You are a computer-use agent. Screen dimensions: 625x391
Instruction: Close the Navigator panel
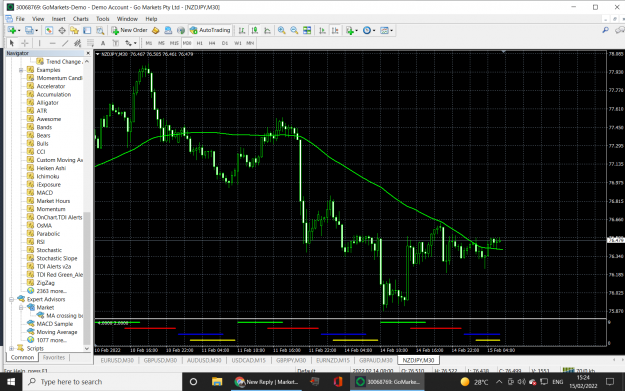pyautogui.click(x=88, y=53)
